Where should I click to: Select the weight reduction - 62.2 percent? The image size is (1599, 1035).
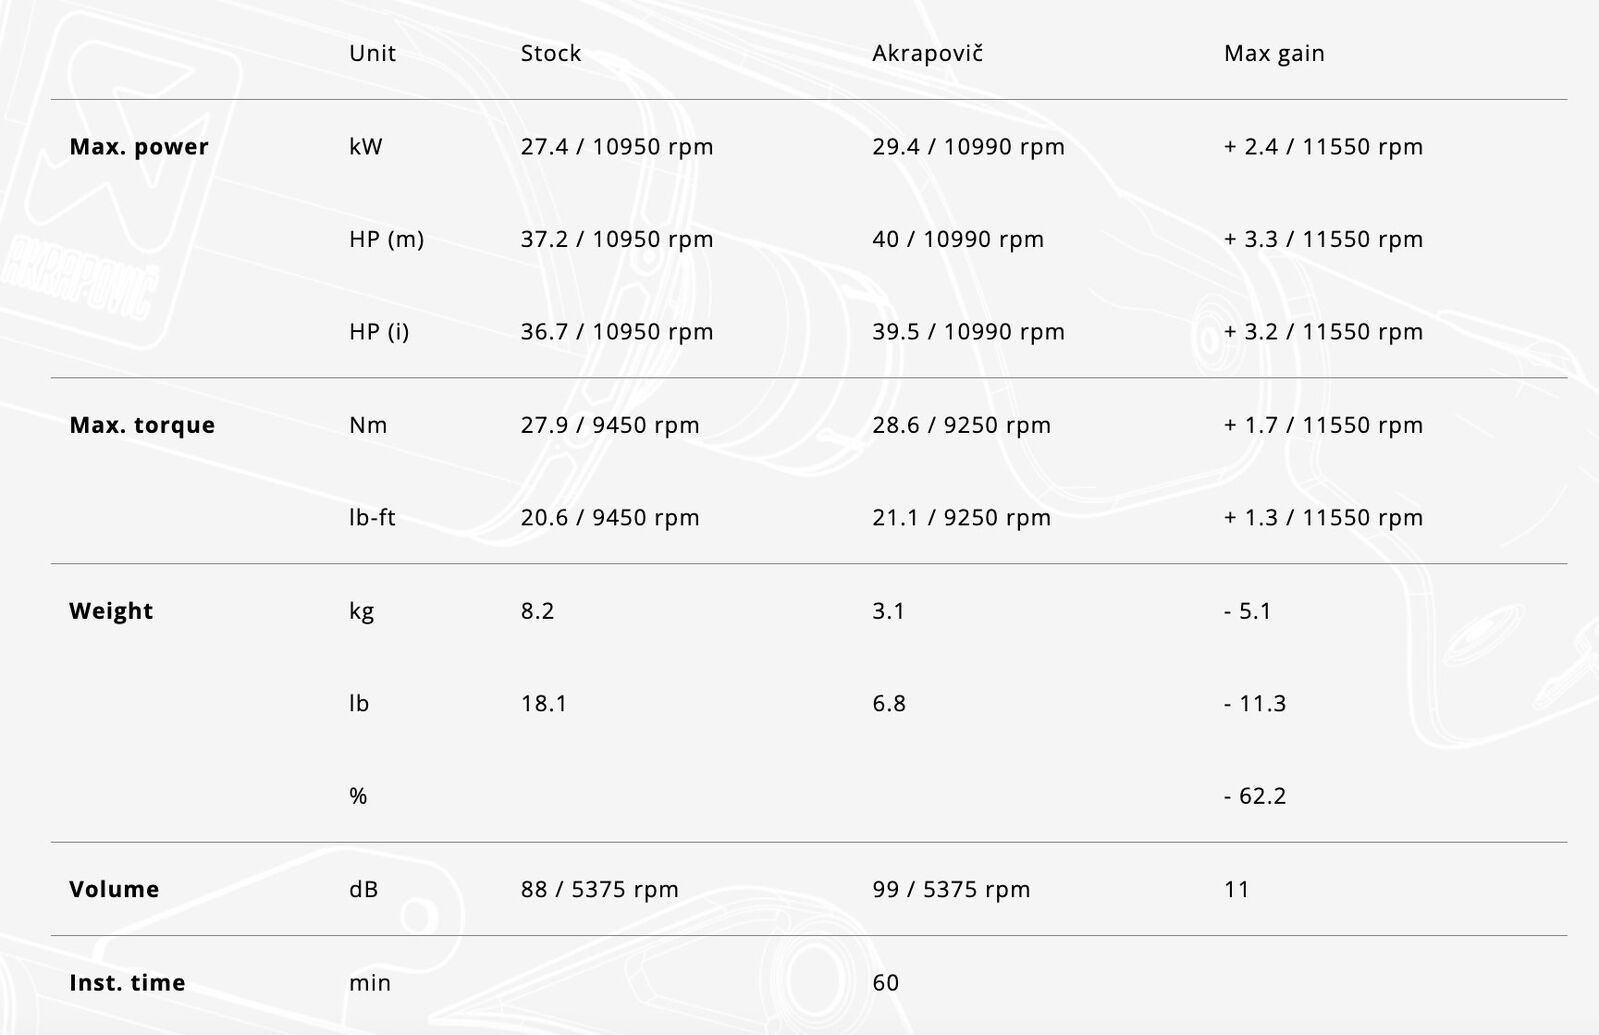pos(1255,796)
